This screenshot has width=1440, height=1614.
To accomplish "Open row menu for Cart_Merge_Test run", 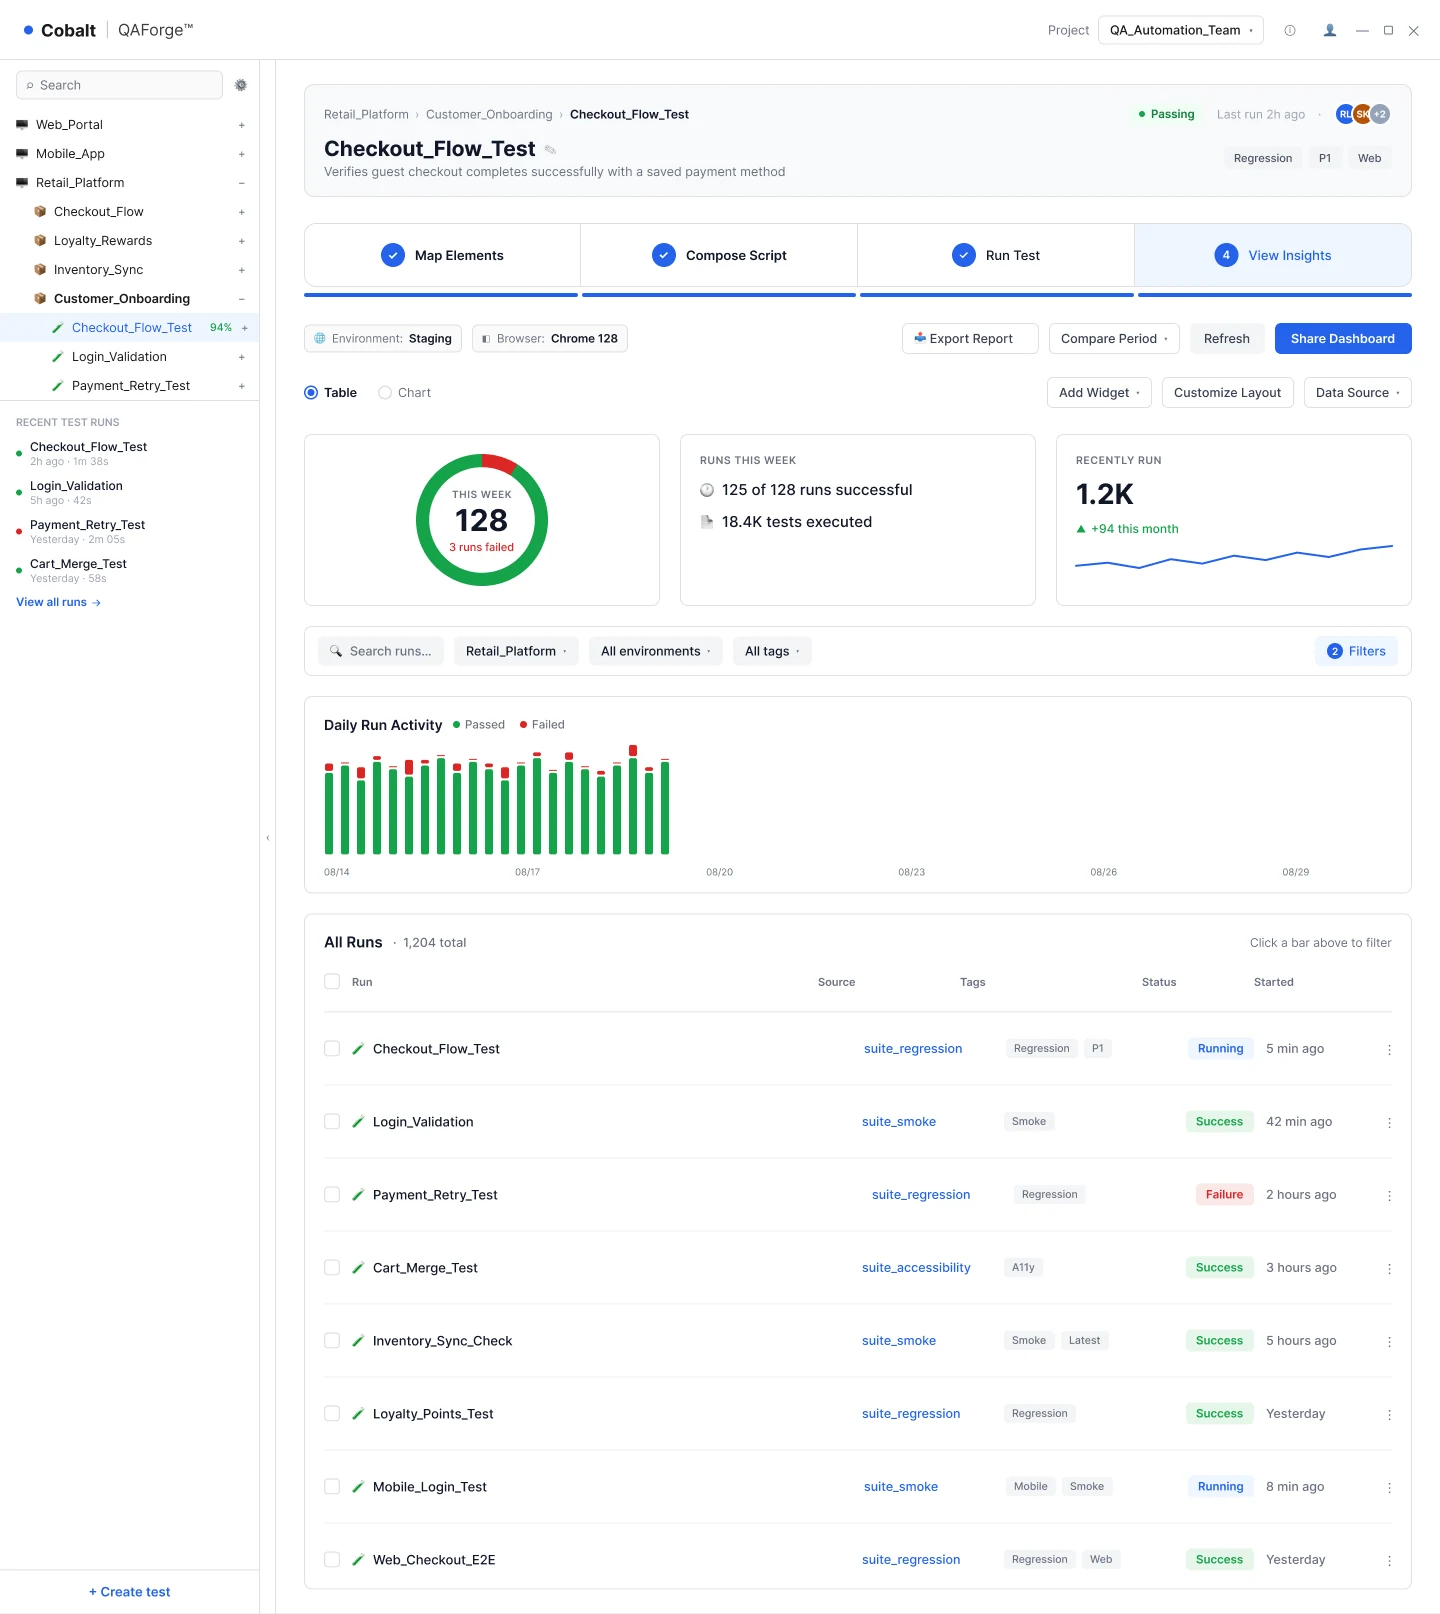I will pos(1389,1268).
